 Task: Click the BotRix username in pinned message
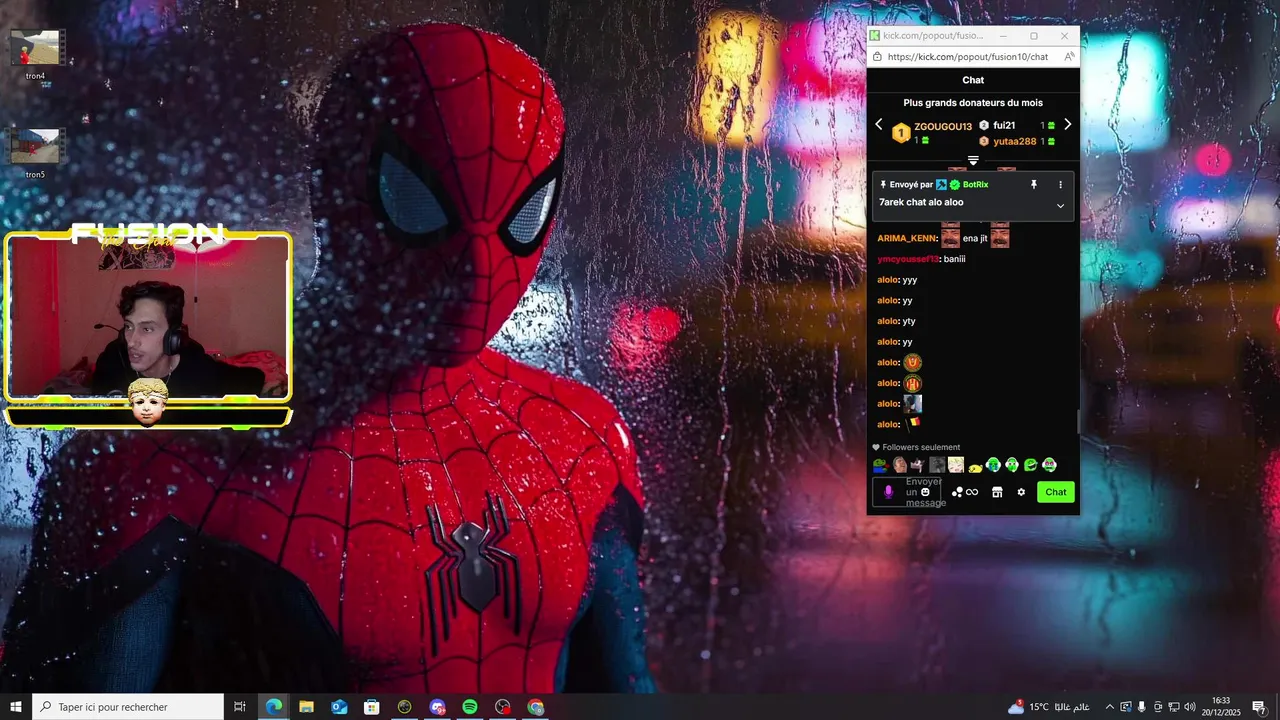975,185
